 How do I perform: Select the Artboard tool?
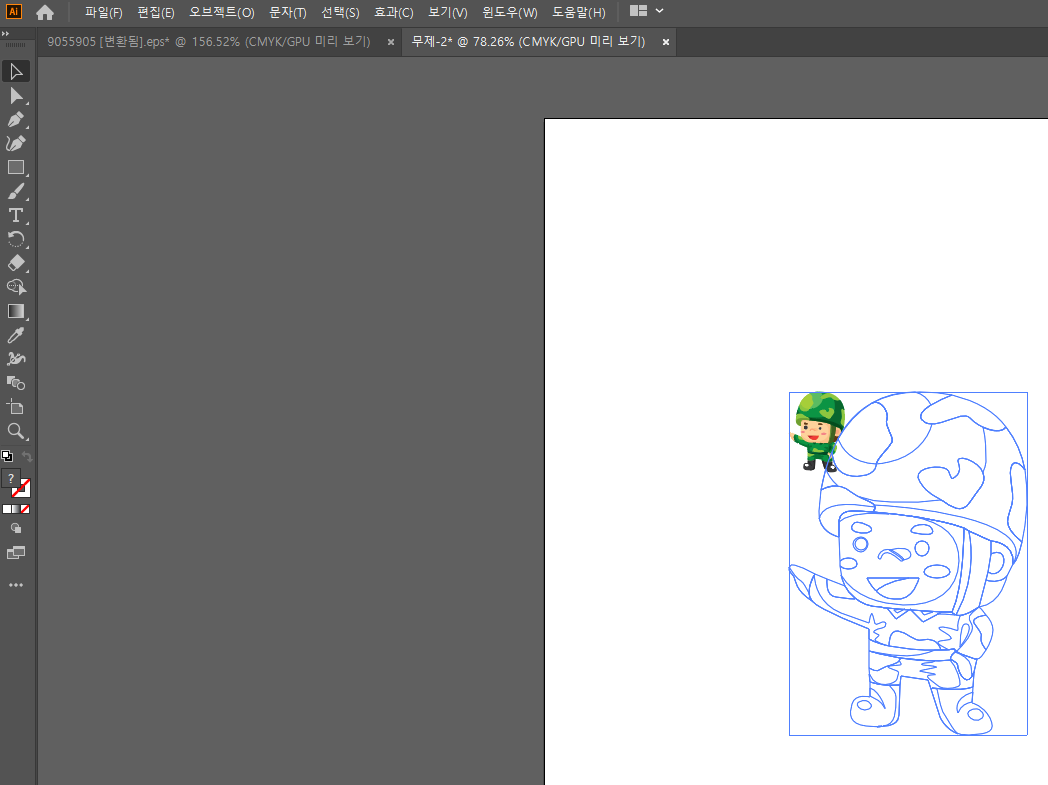pos(16,407)
